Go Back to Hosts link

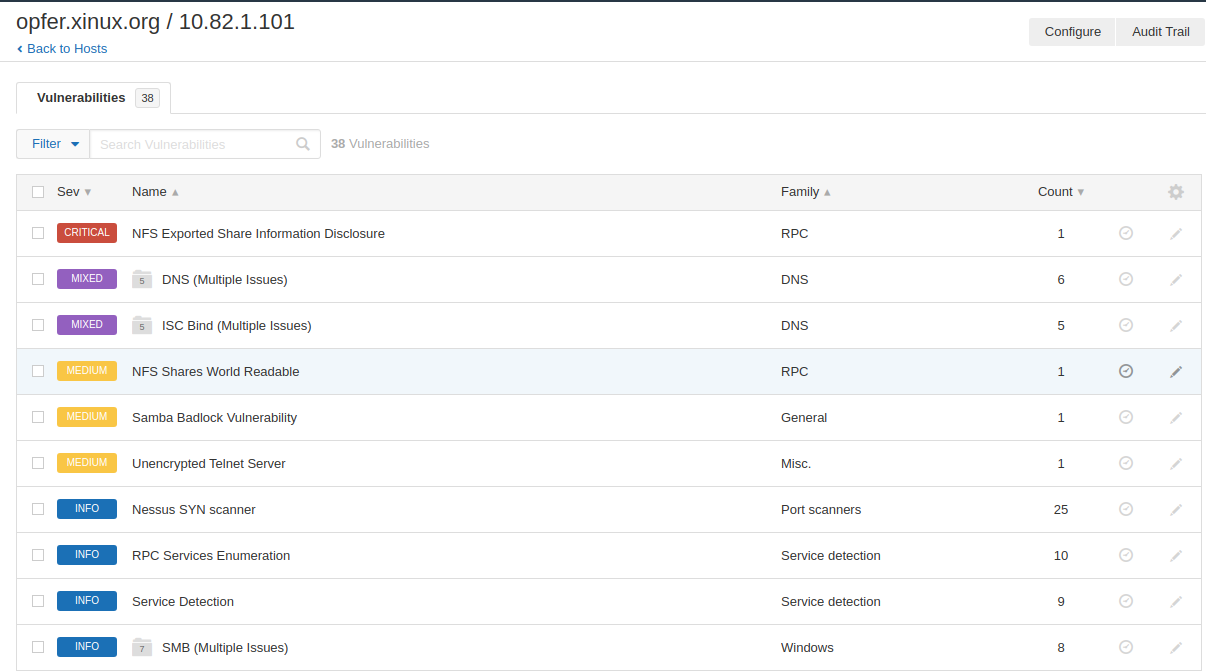coord(66,48)
